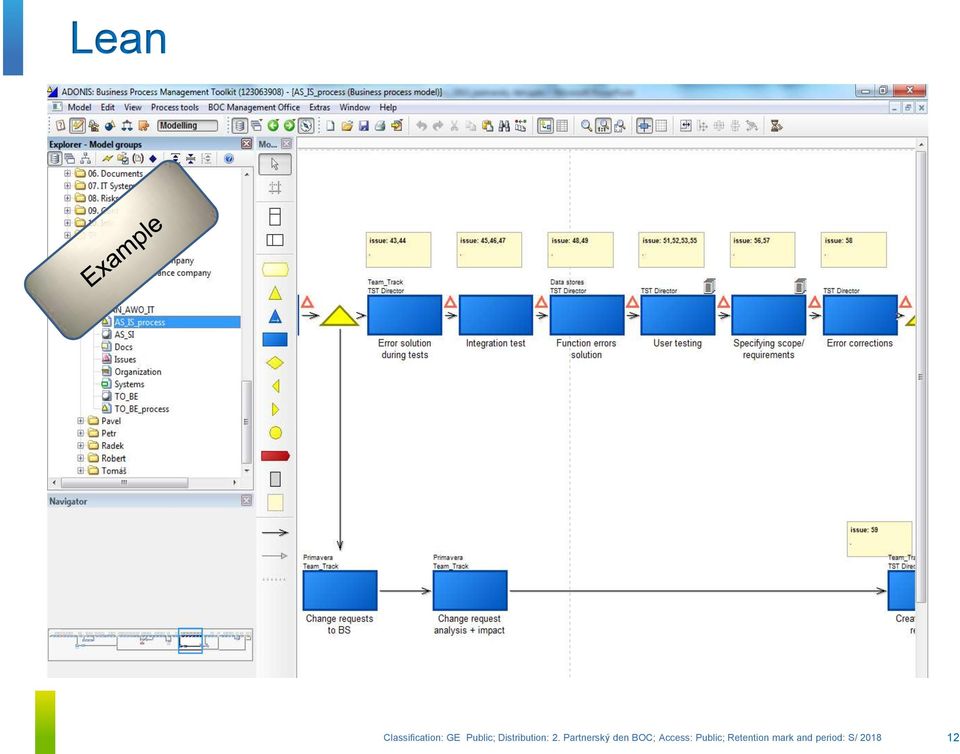Click the Open folder toolbar icon
The height and width of the screenshot is (754, 960).
[347, 126]
